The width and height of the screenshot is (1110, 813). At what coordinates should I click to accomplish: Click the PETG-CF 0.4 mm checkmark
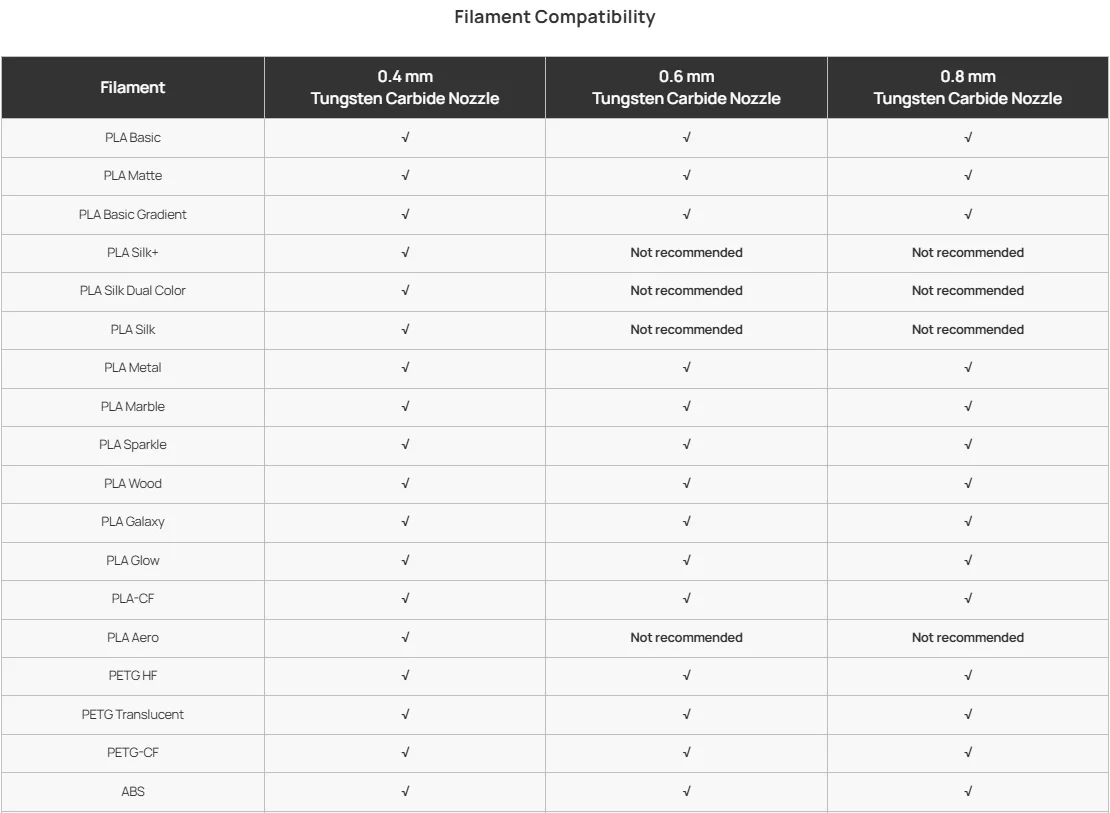(x=405, y=752)
